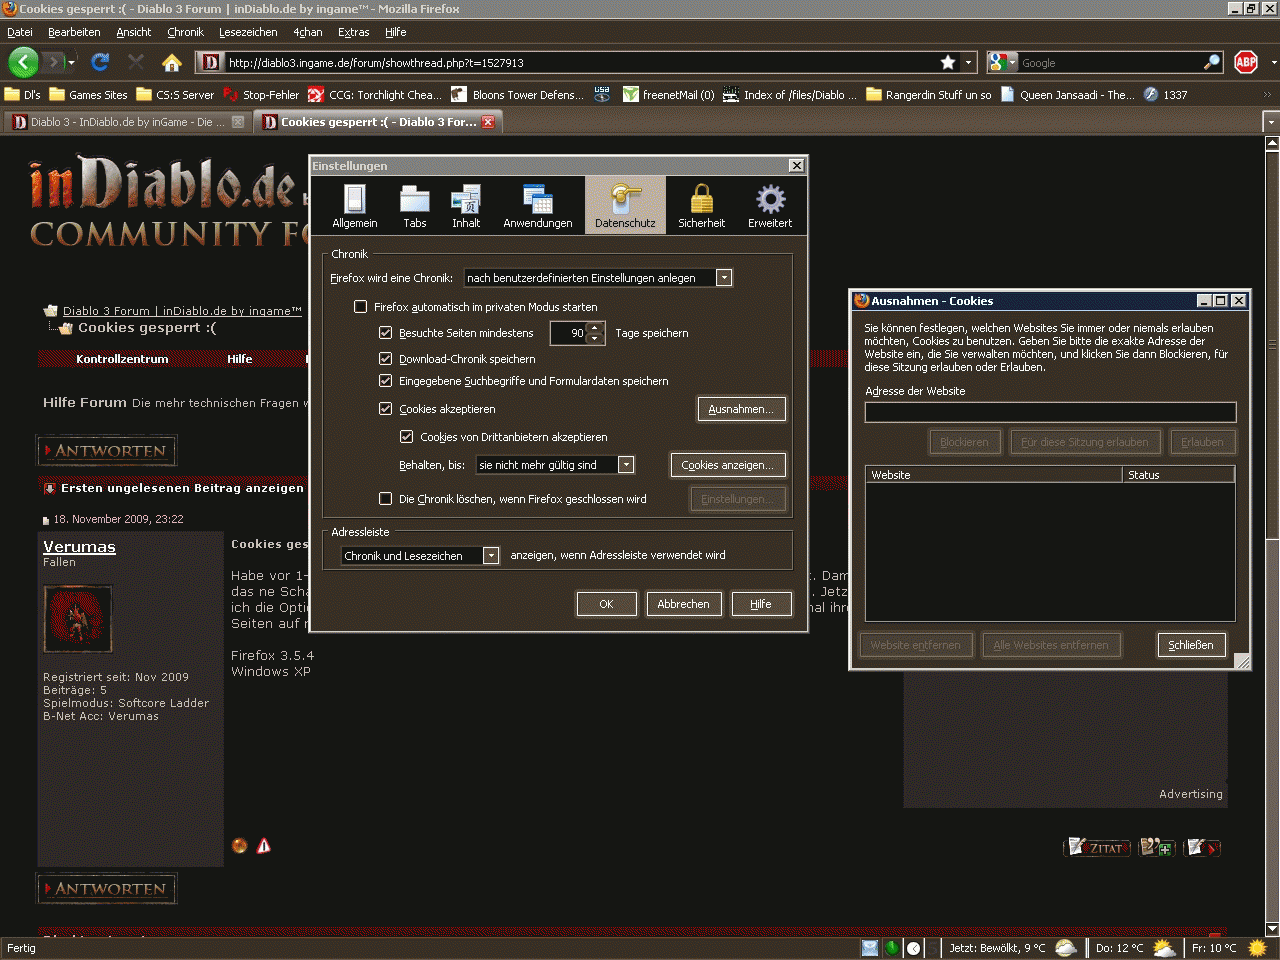This screenshot has height=960, width=1280.
Task: Open the Behalten bis dropdown
Action: click(627, 464)
